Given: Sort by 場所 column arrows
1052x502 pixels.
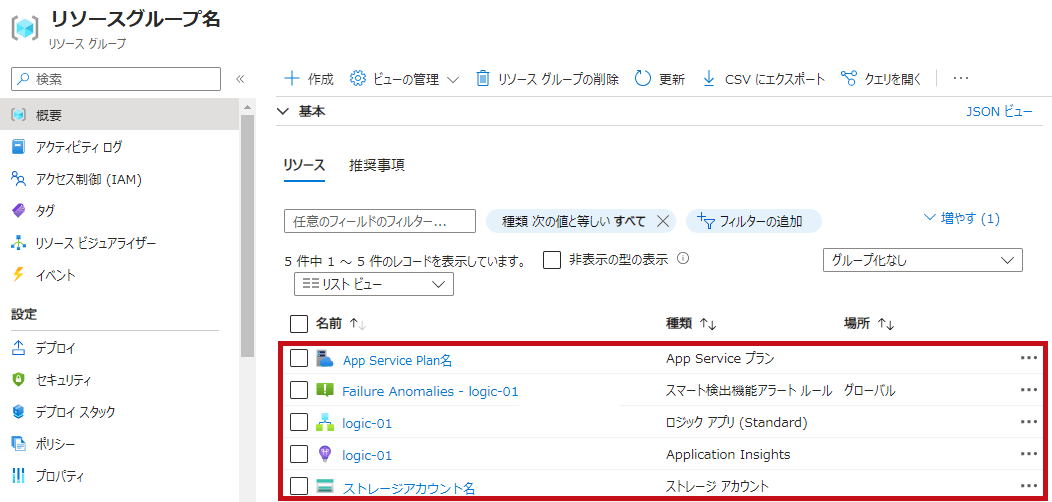Looking at the screenshot, I should point(886,324).
